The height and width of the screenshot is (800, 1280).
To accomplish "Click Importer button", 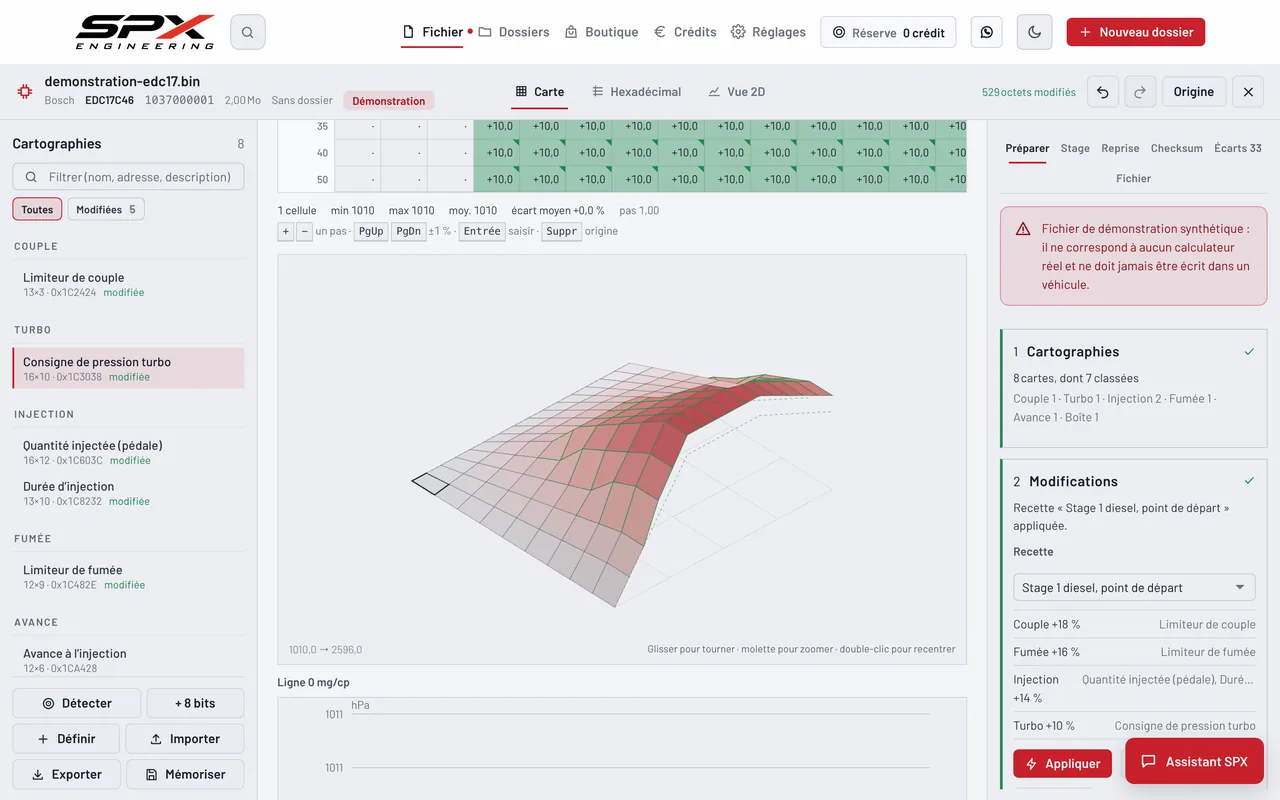I will pyautogui.click(x=185, y=739).
